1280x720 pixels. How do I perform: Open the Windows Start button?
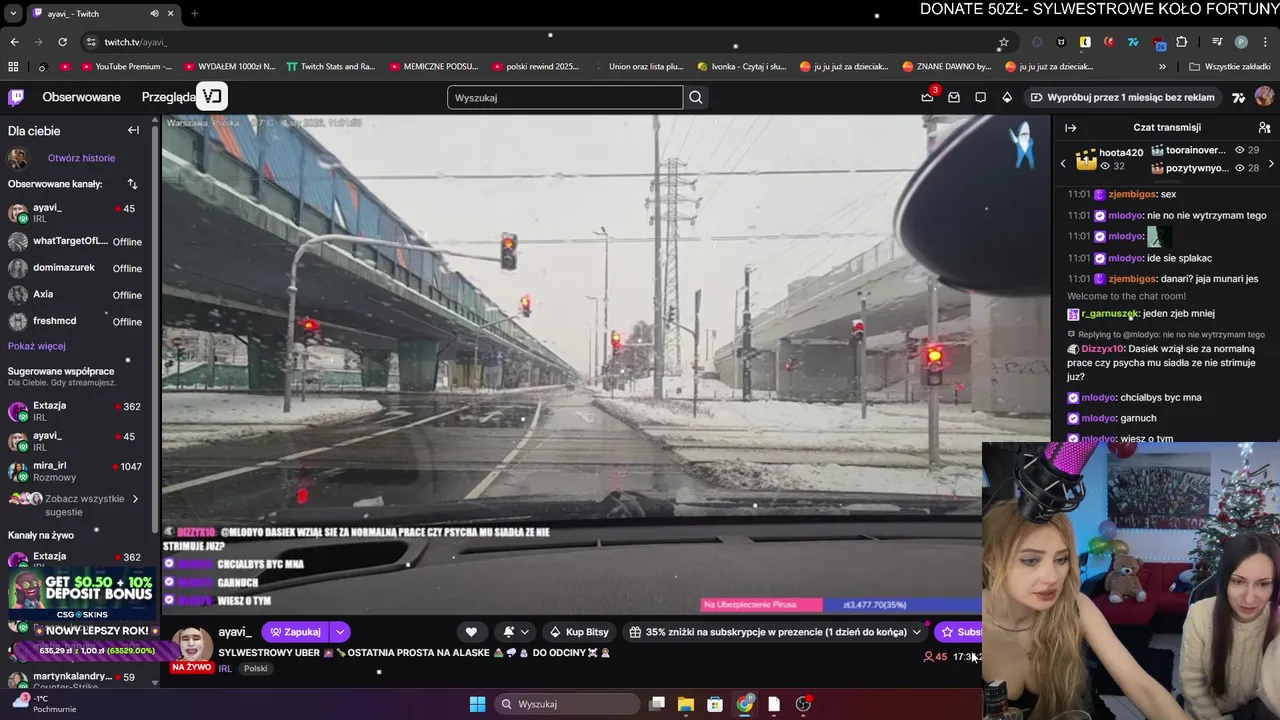pos(477,704)
